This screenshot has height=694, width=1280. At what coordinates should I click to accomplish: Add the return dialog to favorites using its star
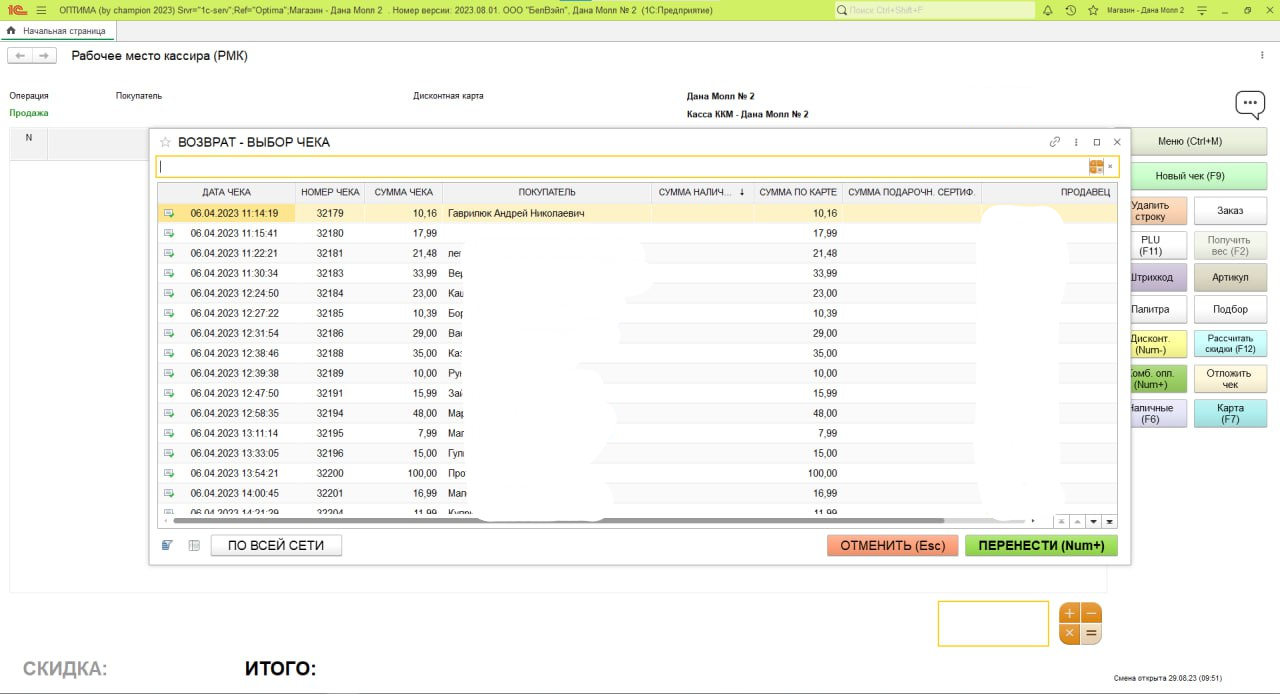(166, 142)
